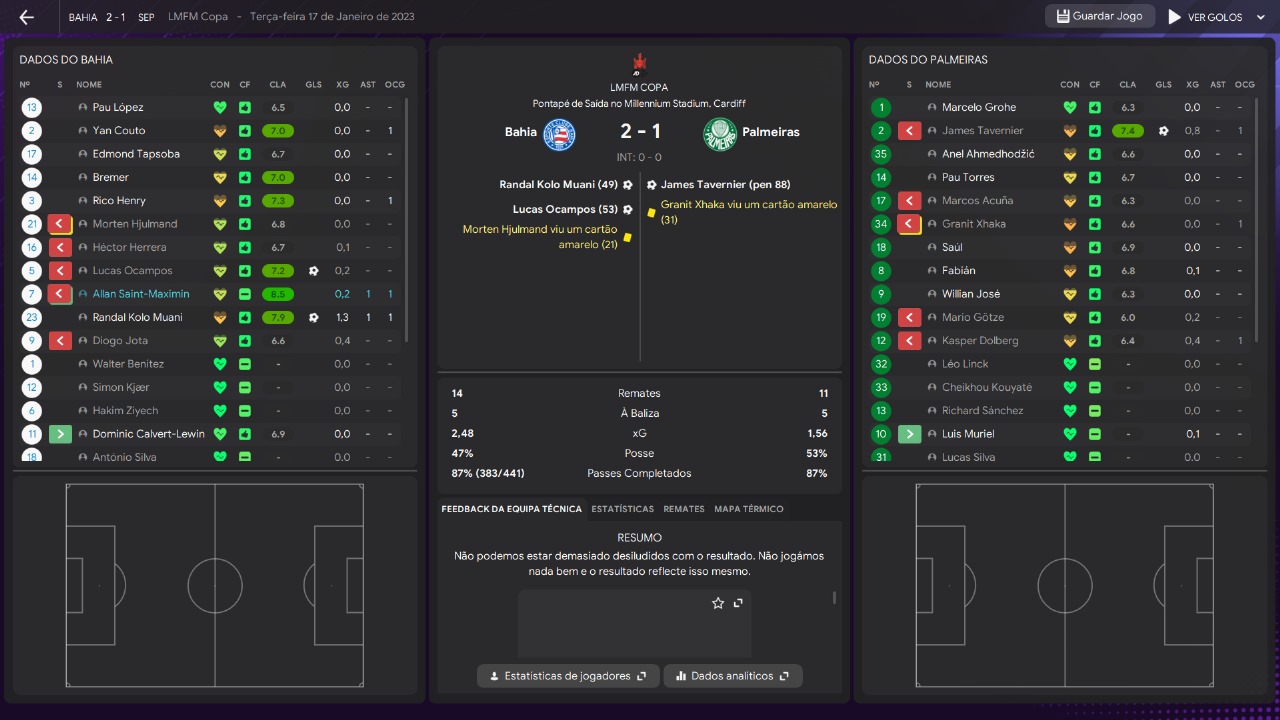Viewport: 1280px width, 720px height.
Task: Sort Bahia table by CLA column
Action: [x=277, y=85]
